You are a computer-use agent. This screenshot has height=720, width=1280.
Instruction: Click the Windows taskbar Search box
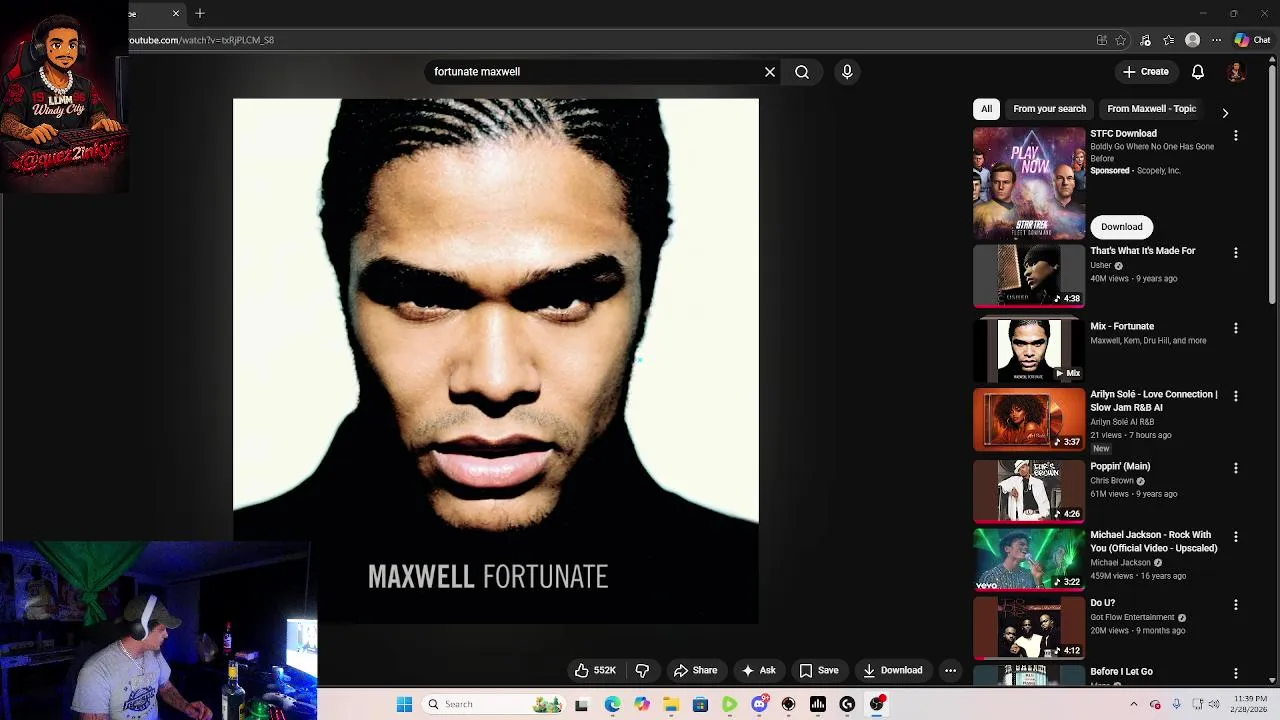tap(493, 705)
